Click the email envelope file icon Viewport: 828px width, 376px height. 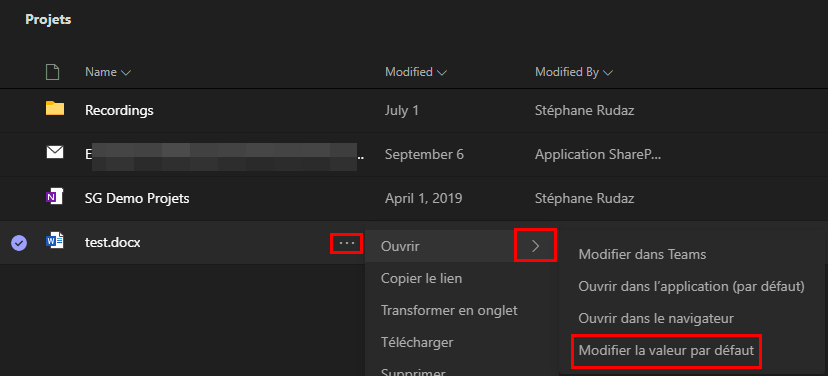(x=54, y=153)
